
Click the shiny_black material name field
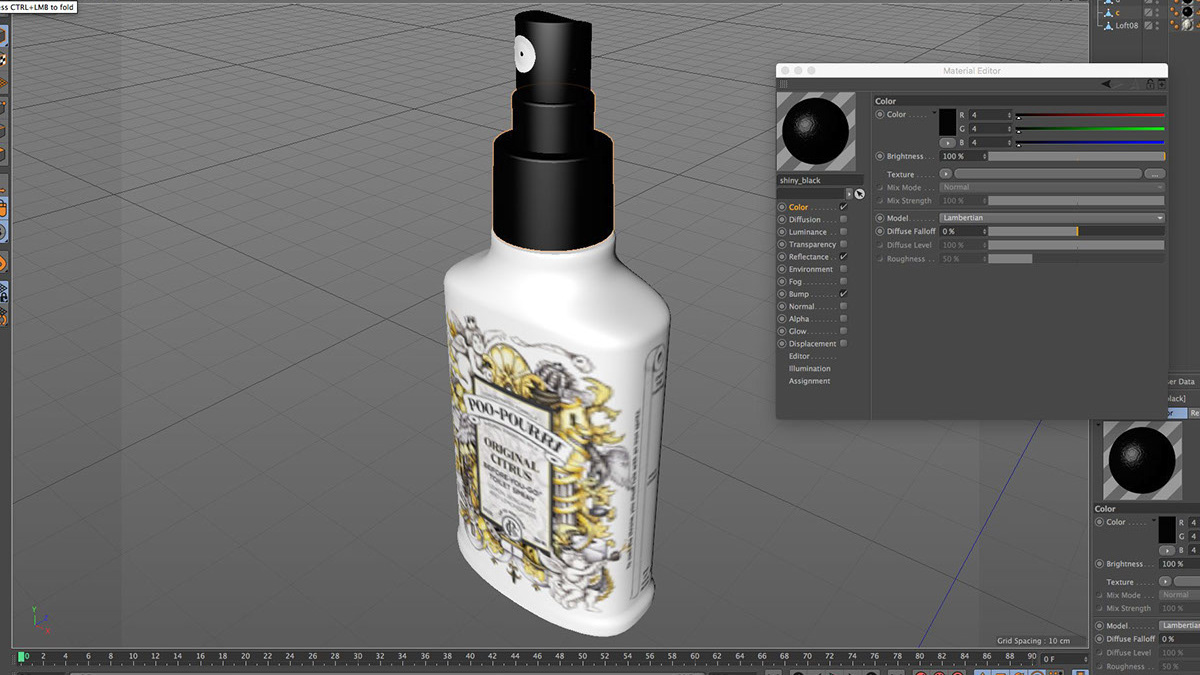pyautogui.click(x=820, y=180)
